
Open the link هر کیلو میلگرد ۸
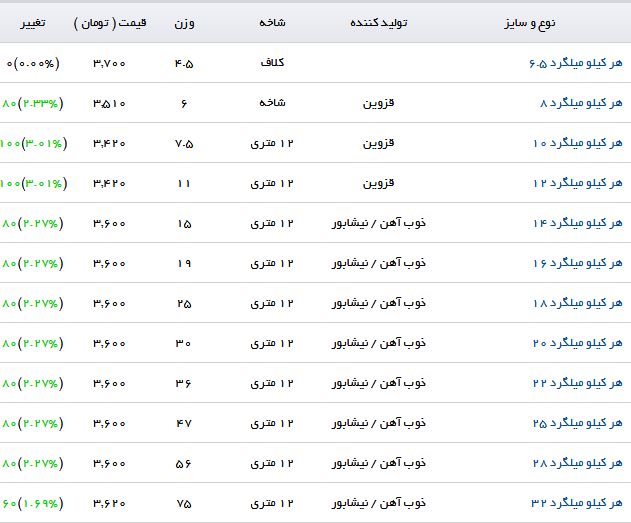click(581, 103)
